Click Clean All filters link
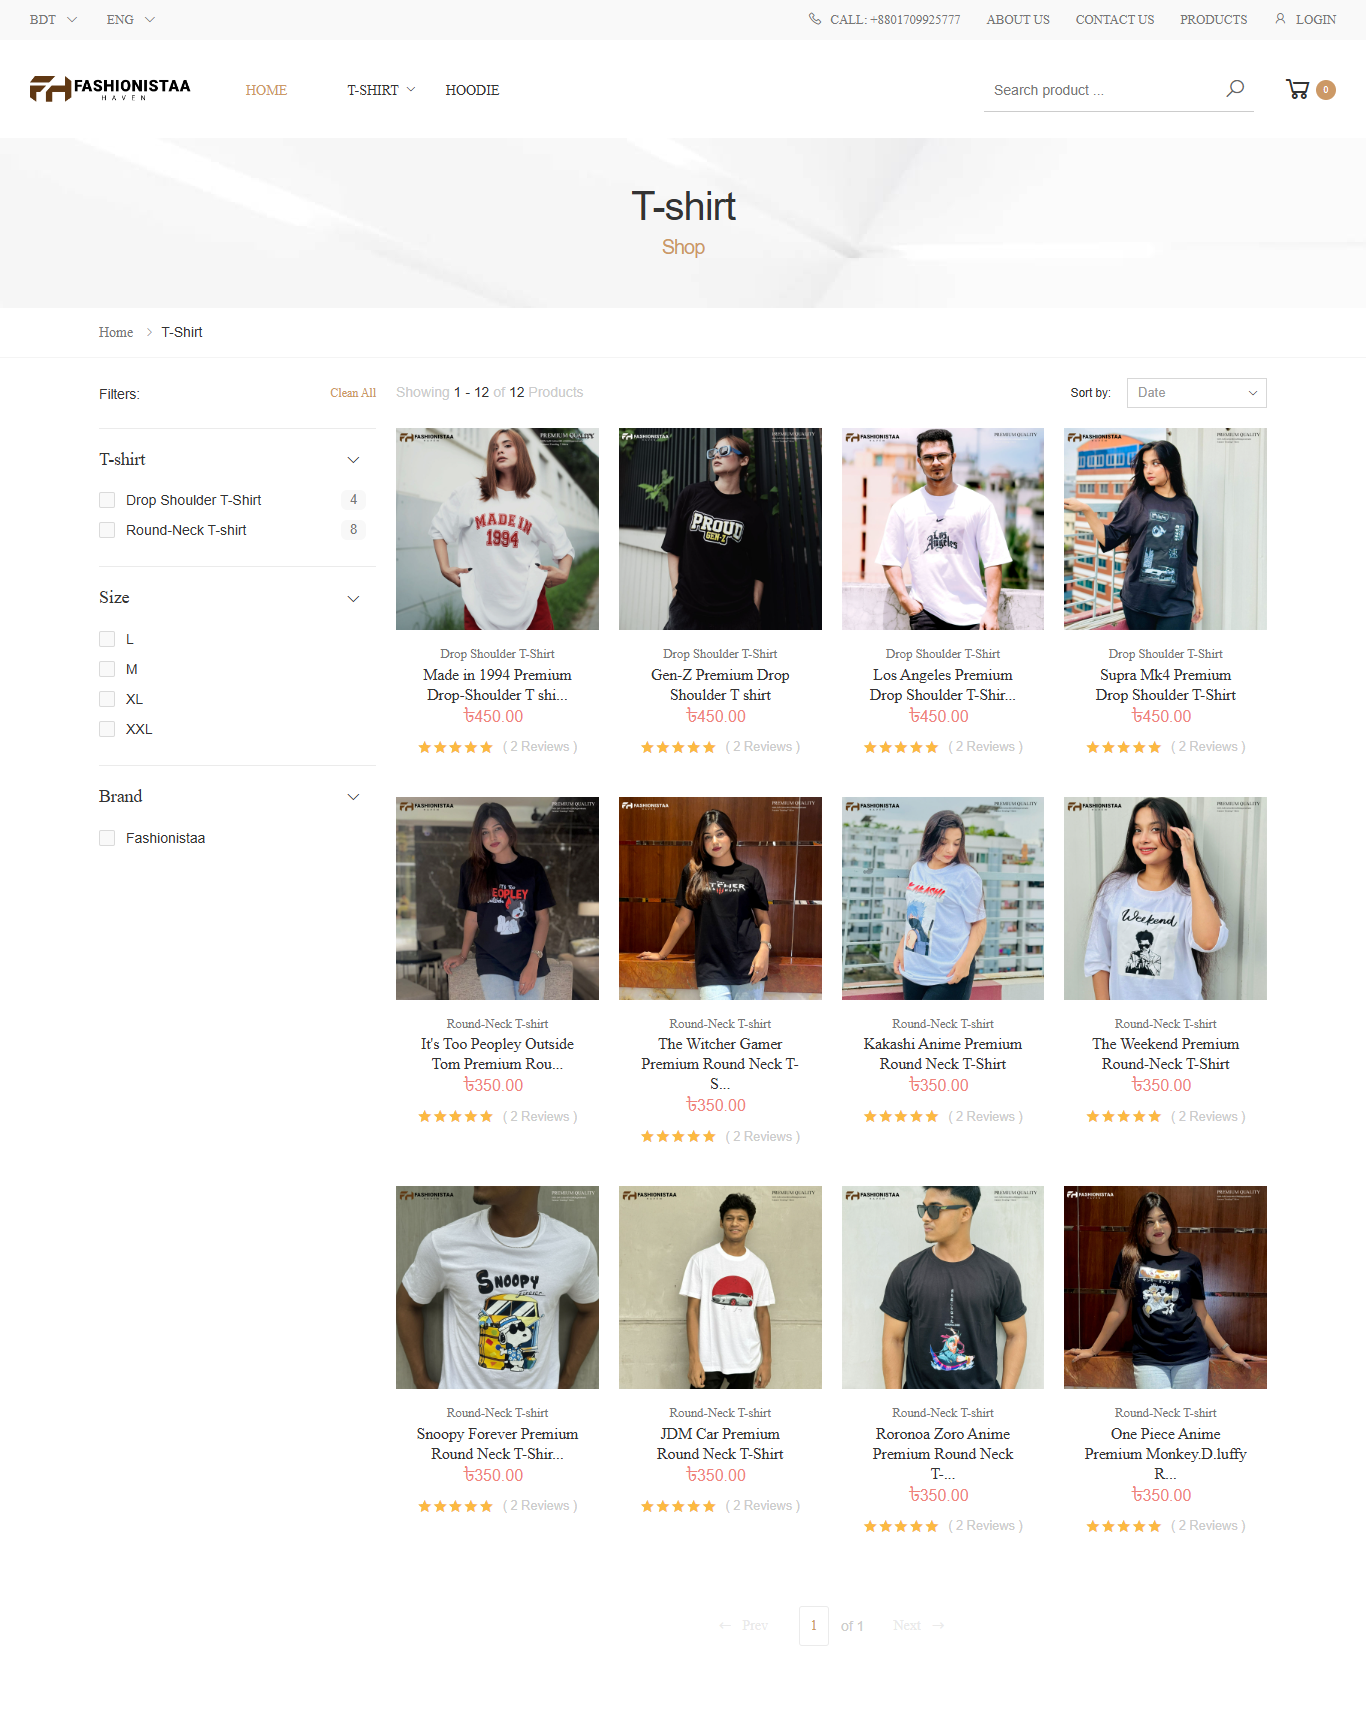1366x1713 pixels. 353,393
